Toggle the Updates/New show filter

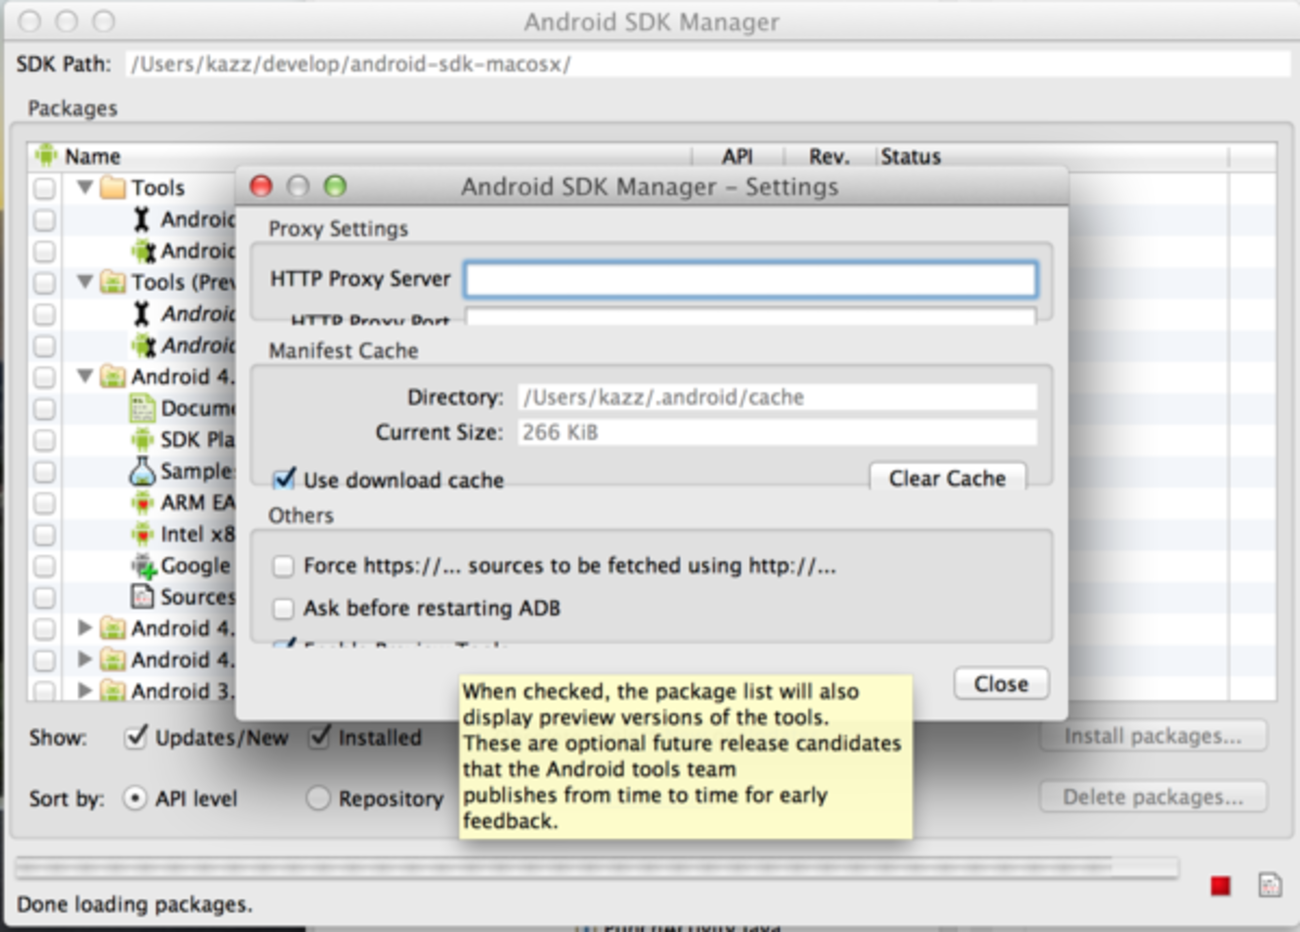[x=135, y=738]
